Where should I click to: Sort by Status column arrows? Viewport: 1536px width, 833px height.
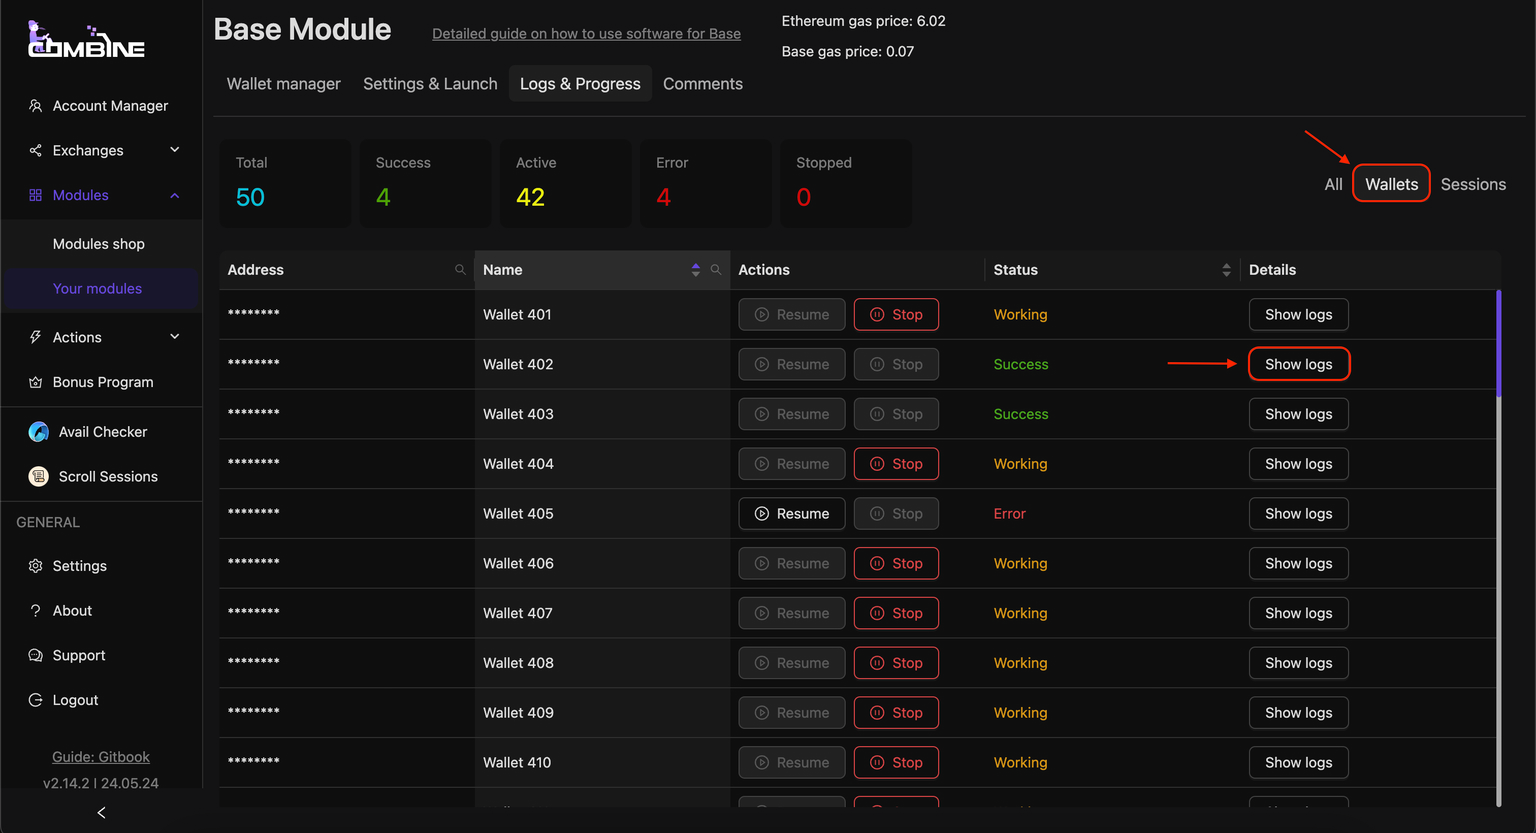1226,270
